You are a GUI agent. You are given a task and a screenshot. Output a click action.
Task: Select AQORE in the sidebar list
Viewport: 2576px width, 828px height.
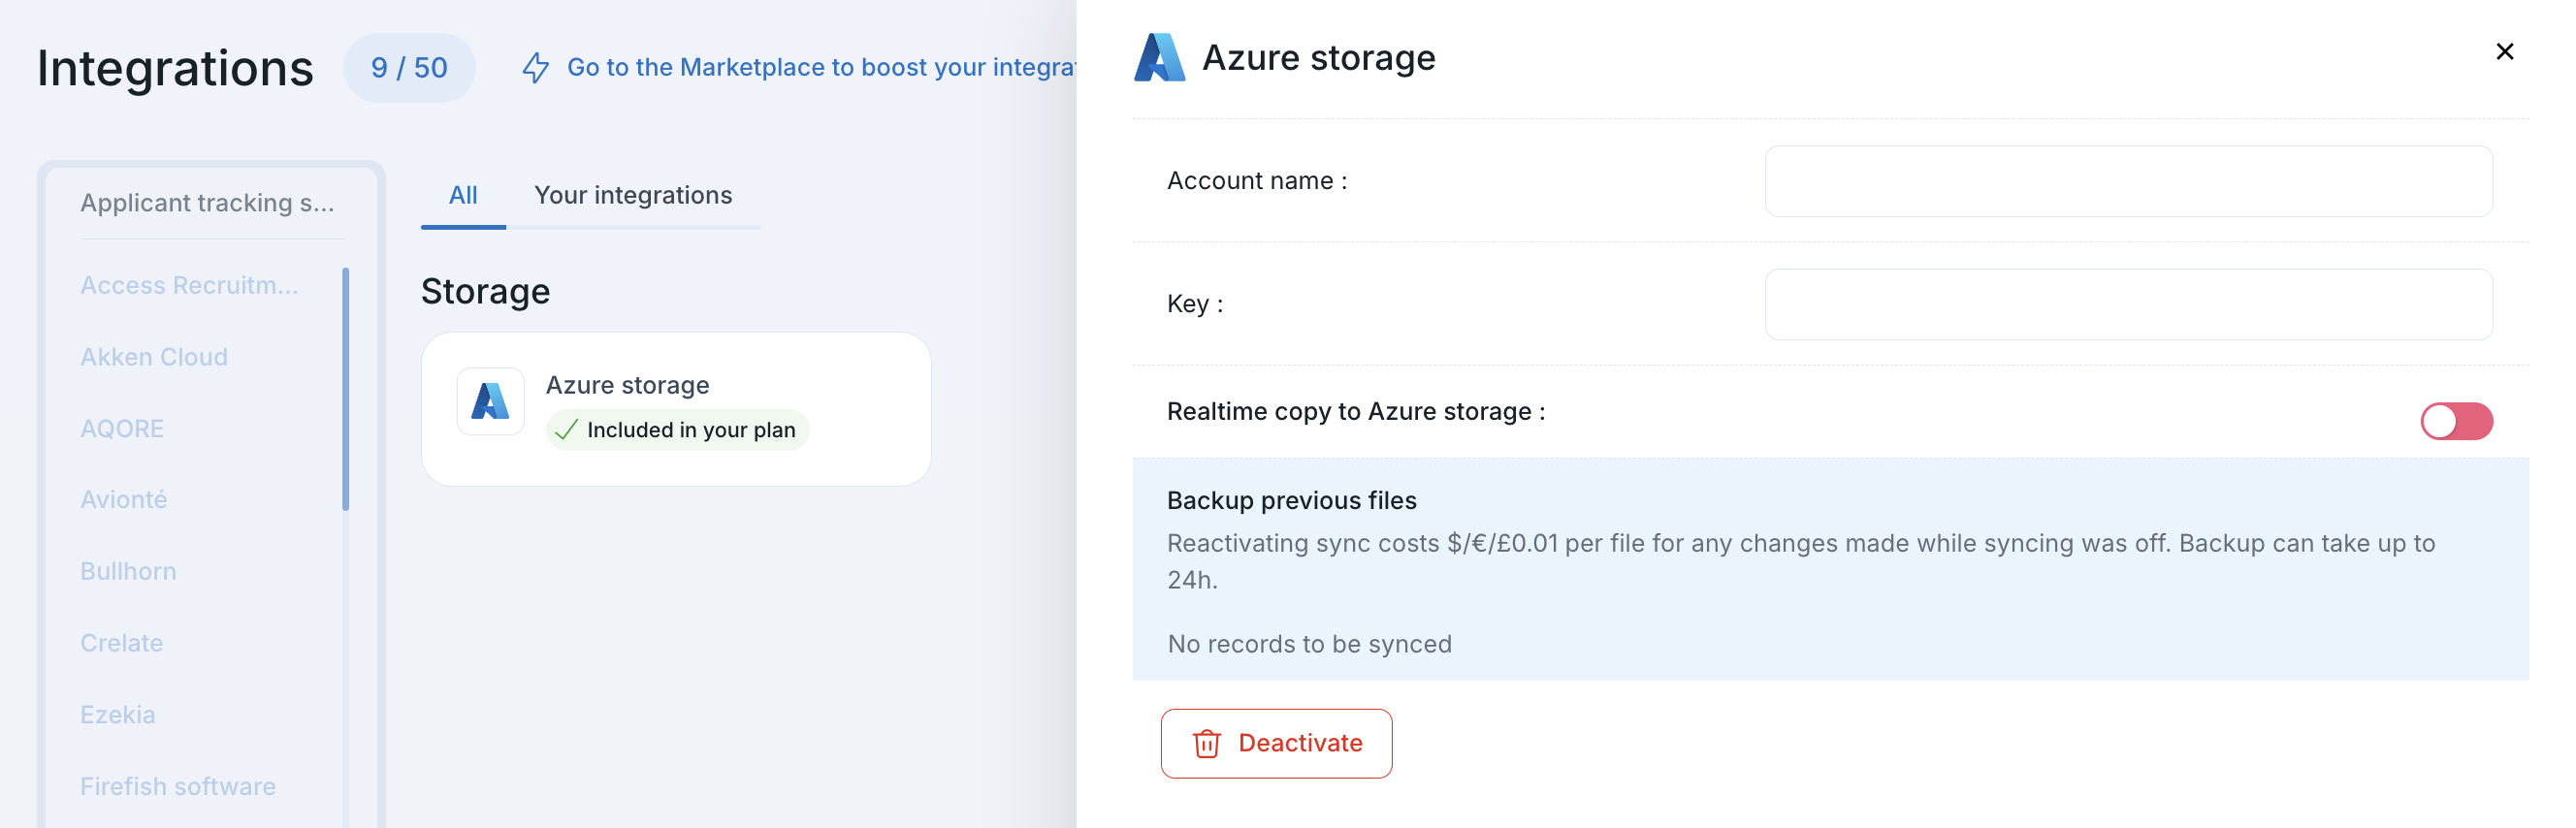(x=122, y=428)
